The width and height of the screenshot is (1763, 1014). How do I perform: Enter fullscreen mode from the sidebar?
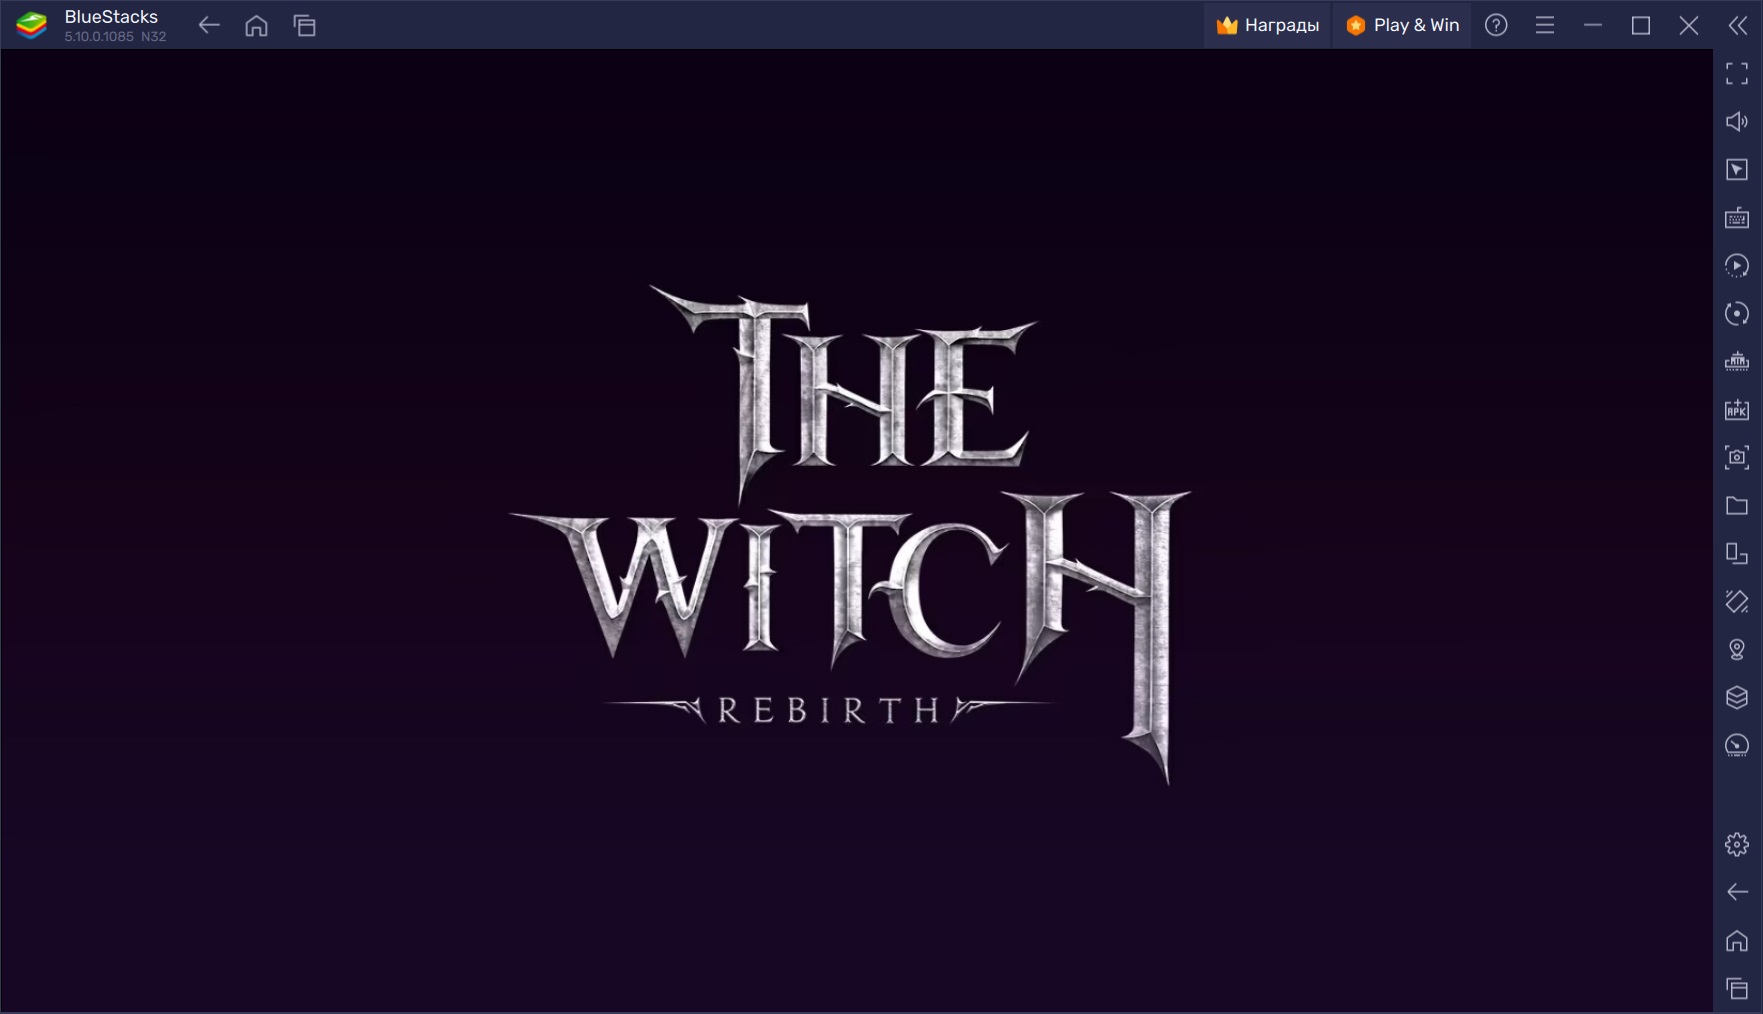pyautogui.click(x=1737, y=73)
